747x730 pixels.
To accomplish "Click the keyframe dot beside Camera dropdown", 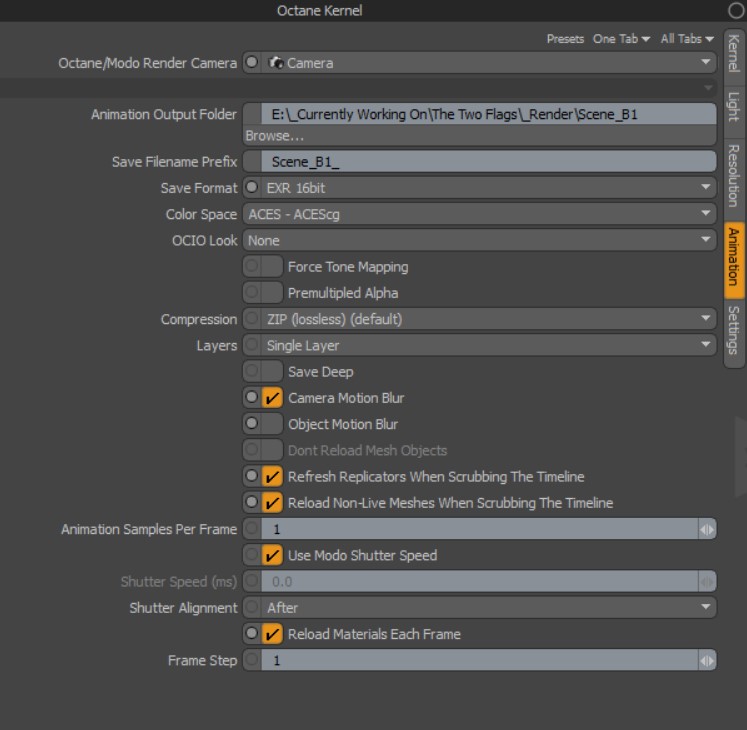I will coord(251,63).
